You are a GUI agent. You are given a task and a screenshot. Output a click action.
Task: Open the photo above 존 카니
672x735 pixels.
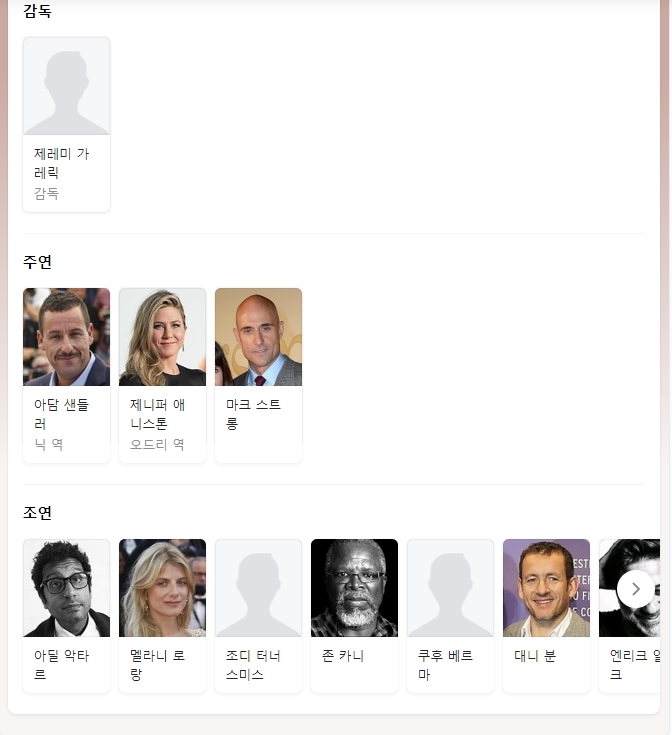pos(354,588)
